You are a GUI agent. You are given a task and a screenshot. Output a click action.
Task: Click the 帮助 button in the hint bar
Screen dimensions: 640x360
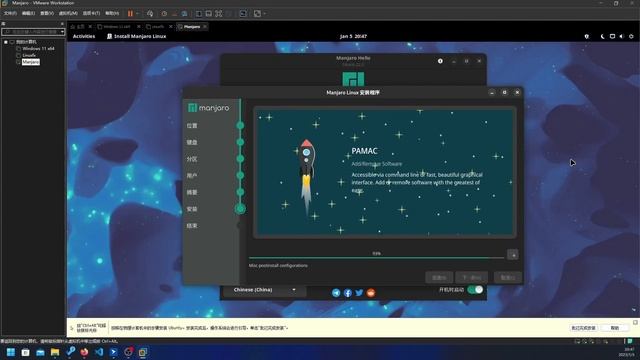615,328
